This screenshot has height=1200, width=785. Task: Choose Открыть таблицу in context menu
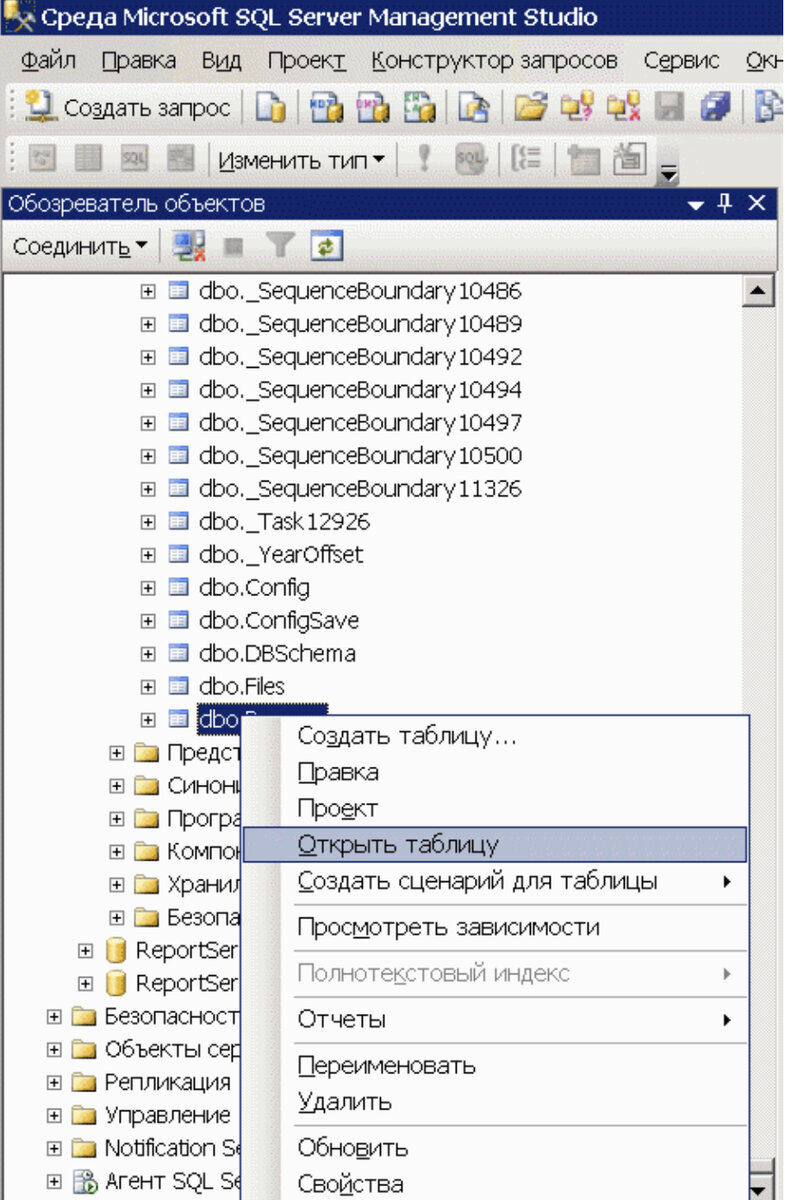(x=496, y=844)
